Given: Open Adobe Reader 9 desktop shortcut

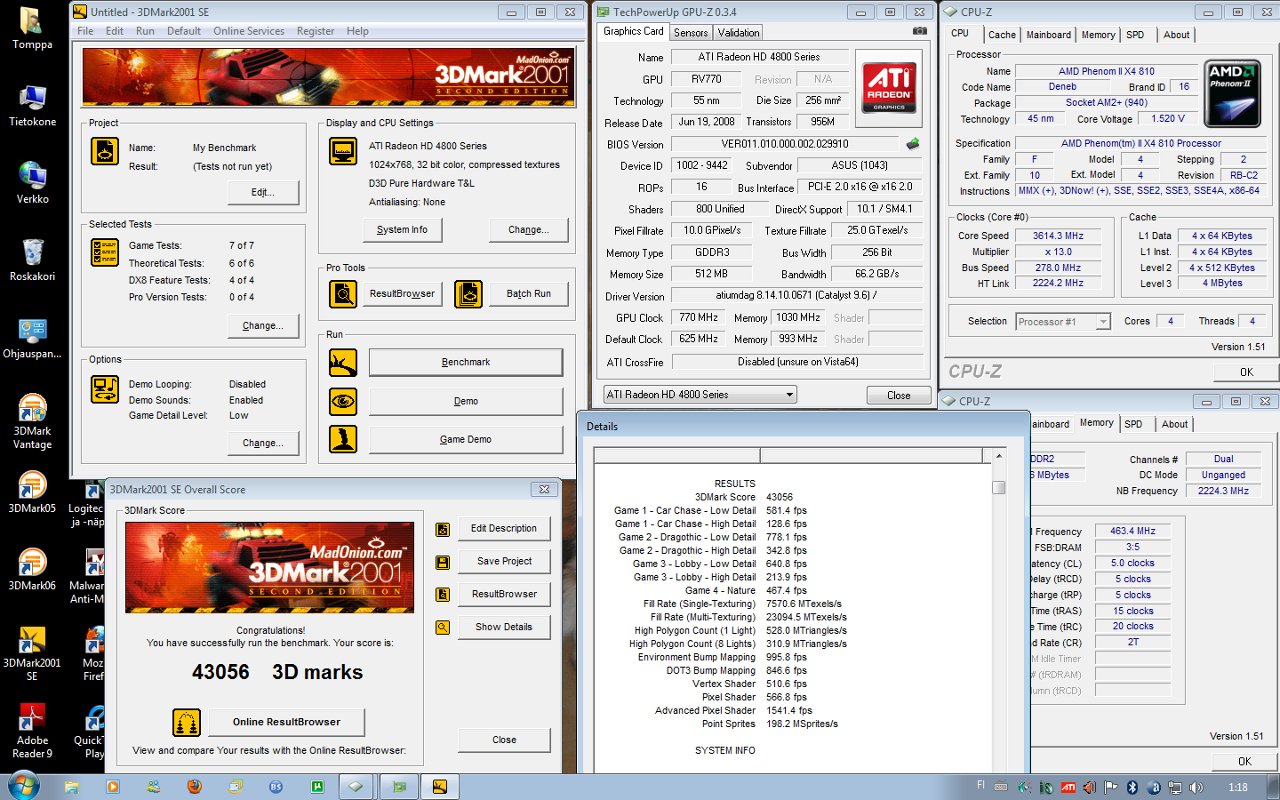Looking at the screenshot, I should coord(32,731).
